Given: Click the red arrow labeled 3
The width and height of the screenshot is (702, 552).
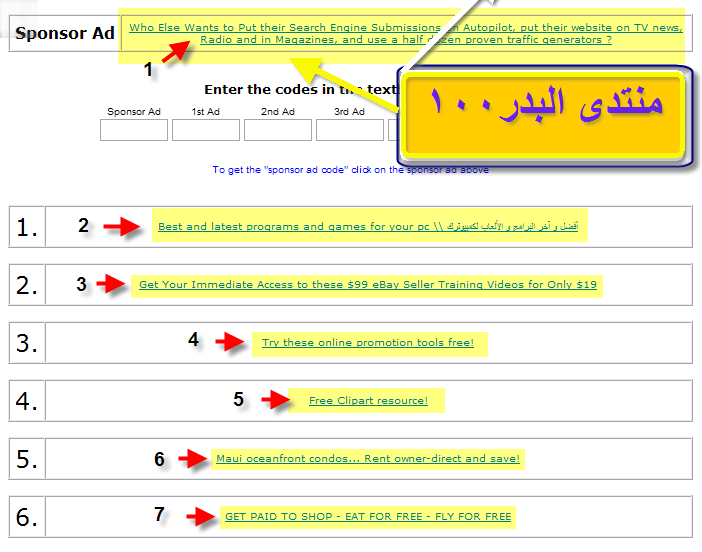Looking at the screenshot, I should (112, 285).
